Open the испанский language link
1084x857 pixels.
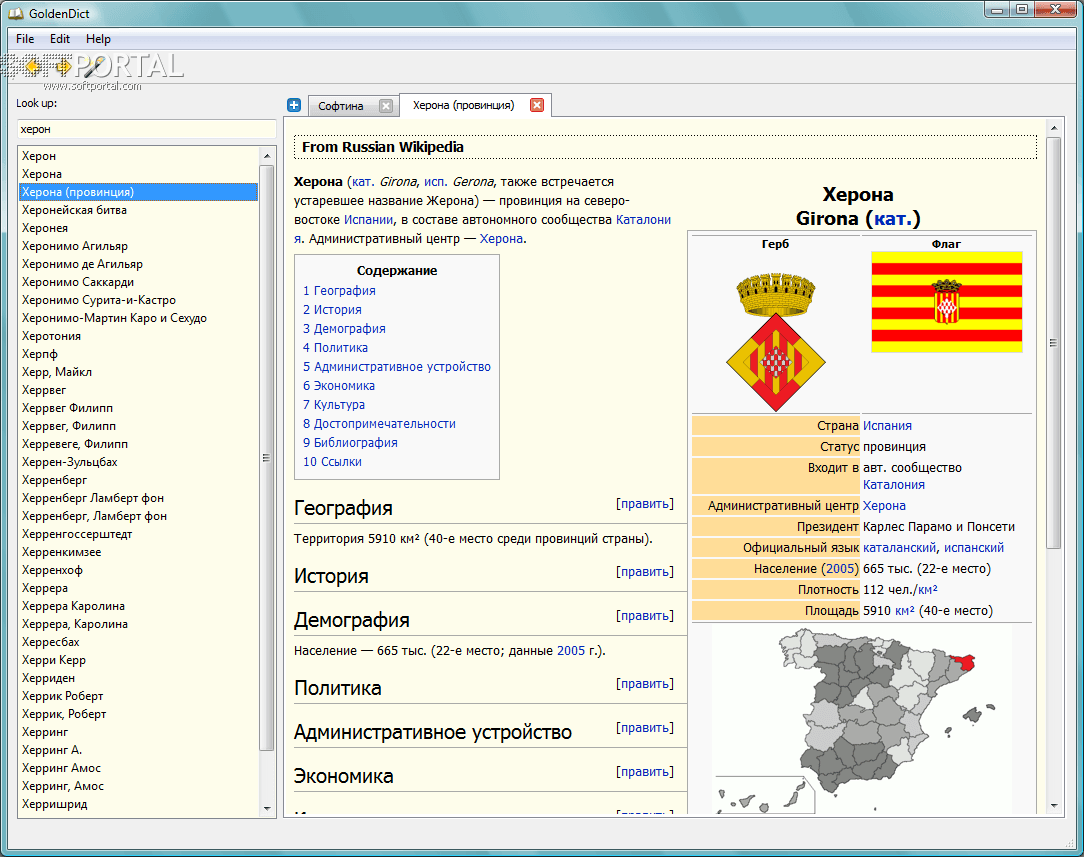(974, 548)
